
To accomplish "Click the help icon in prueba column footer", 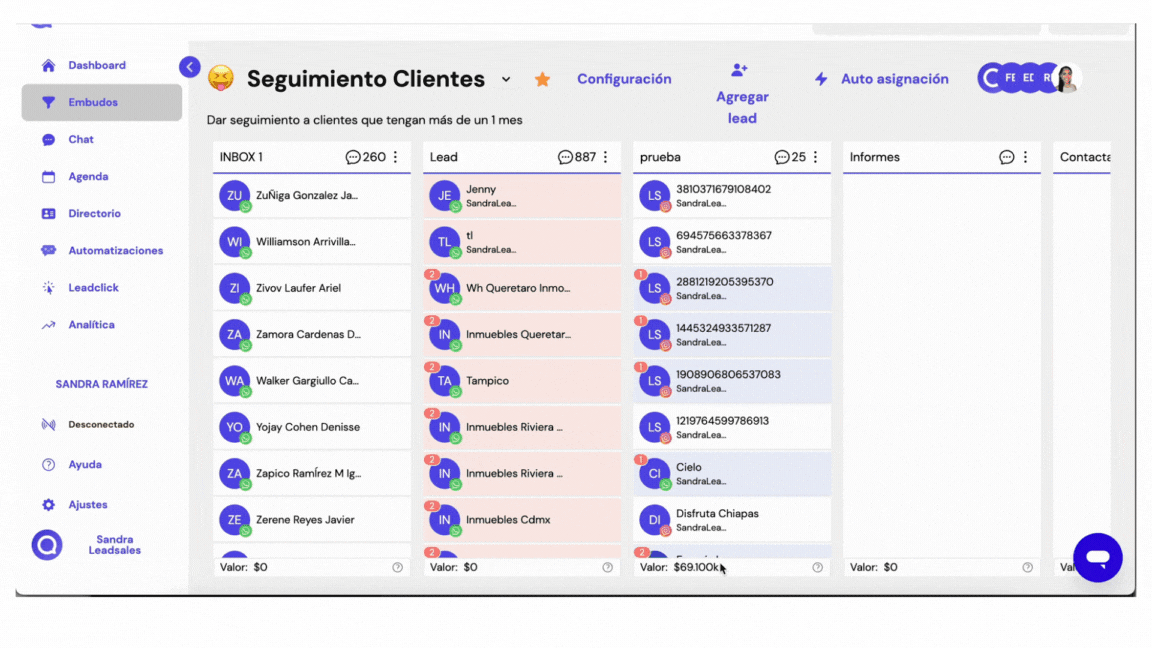I will pos(817,567).
